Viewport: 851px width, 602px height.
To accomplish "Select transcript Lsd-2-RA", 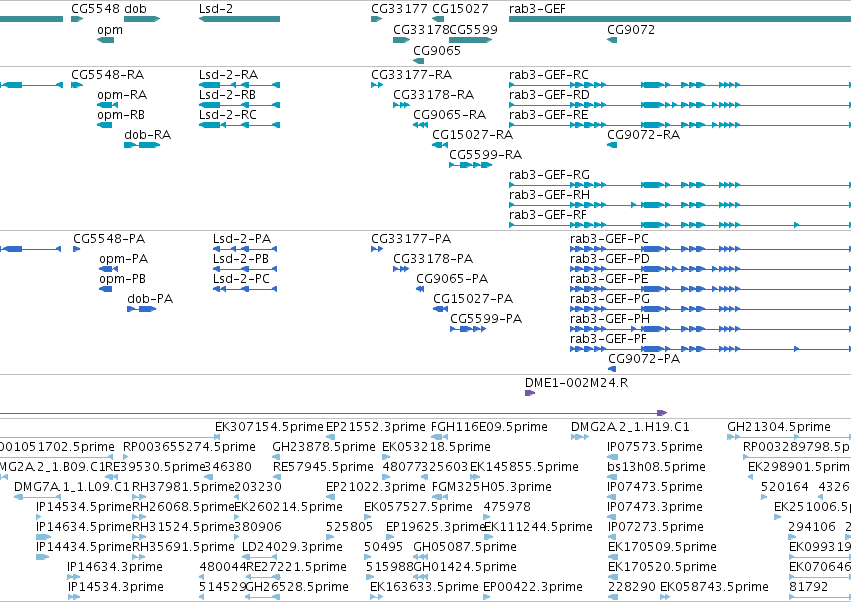I will (228, 75).
